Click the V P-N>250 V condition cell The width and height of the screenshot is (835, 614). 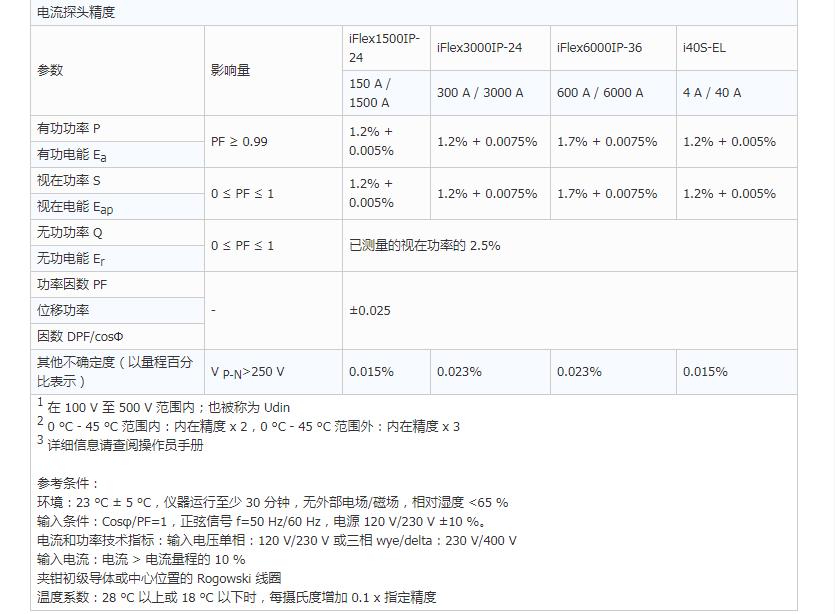coord(247,372)
